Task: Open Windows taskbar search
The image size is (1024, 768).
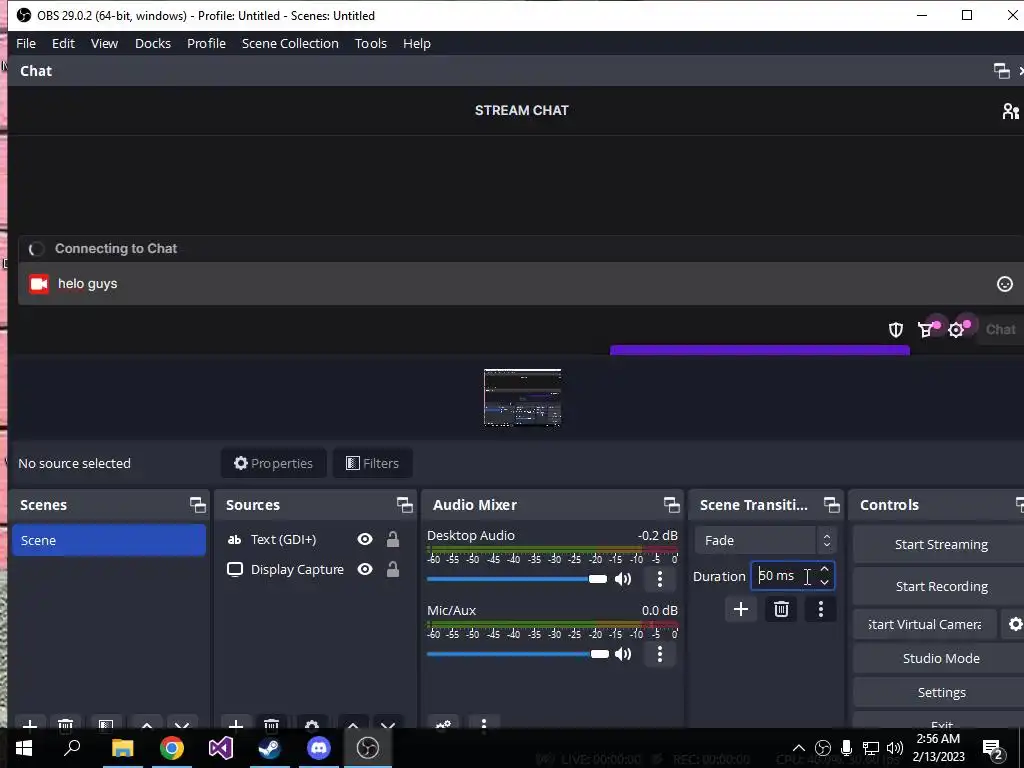Action: point(72,748)
